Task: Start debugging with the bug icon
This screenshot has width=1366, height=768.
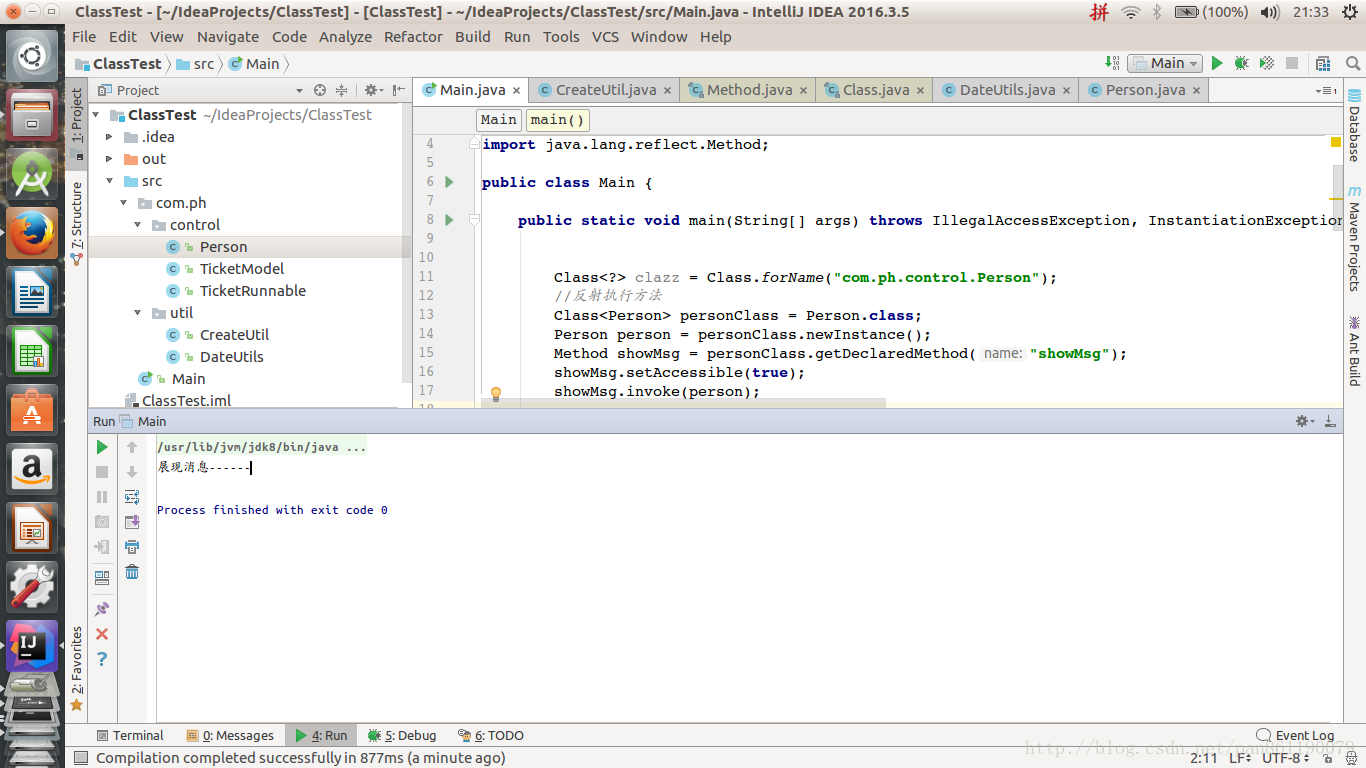Action: coord(1241,63)
